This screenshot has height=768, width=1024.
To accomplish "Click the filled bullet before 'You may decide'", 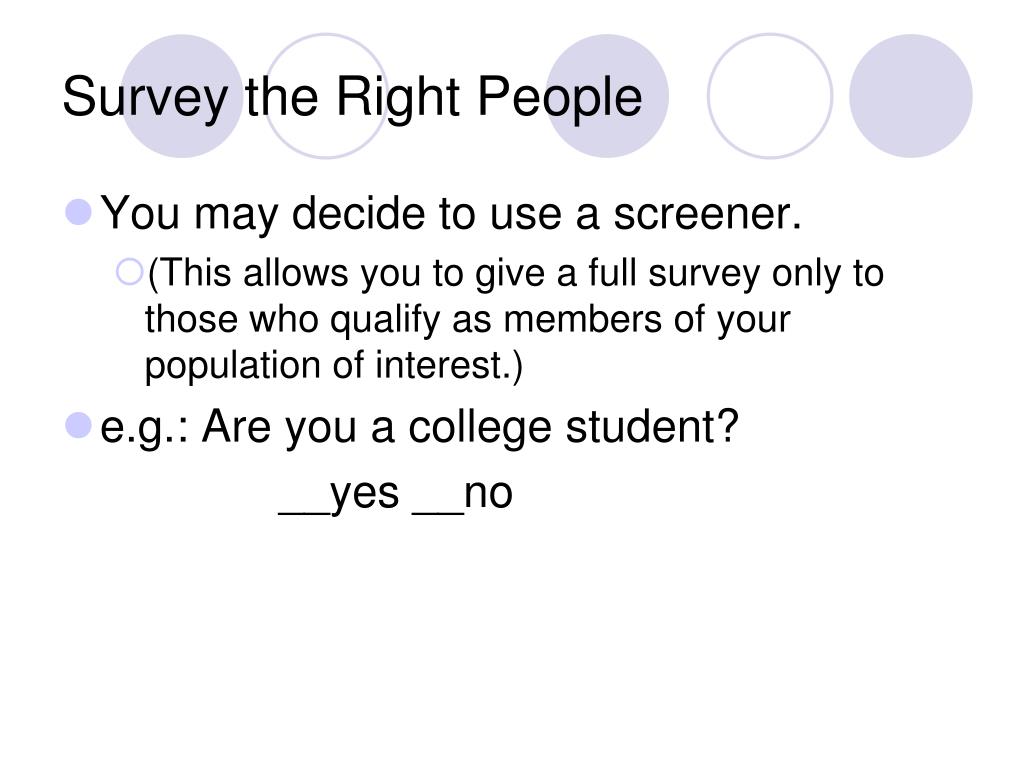I will 79,212.
